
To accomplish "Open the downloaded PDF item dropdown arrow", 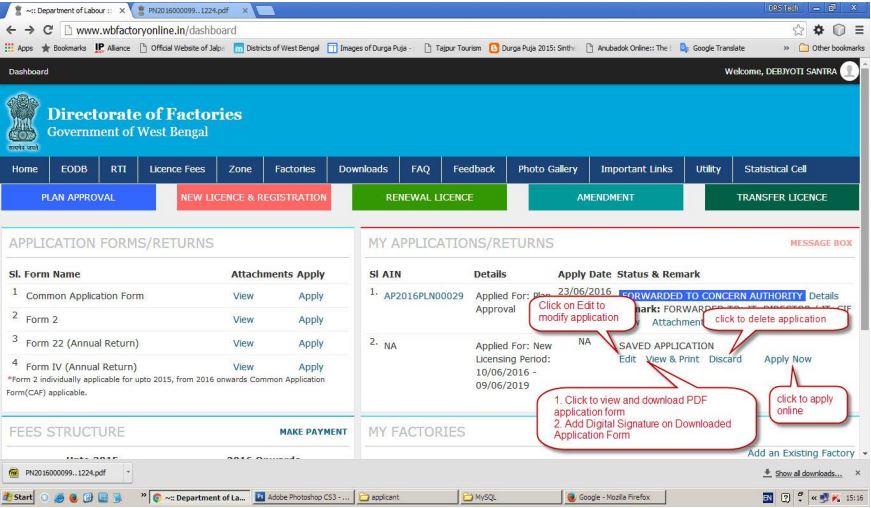I will (x=128, y=473).
